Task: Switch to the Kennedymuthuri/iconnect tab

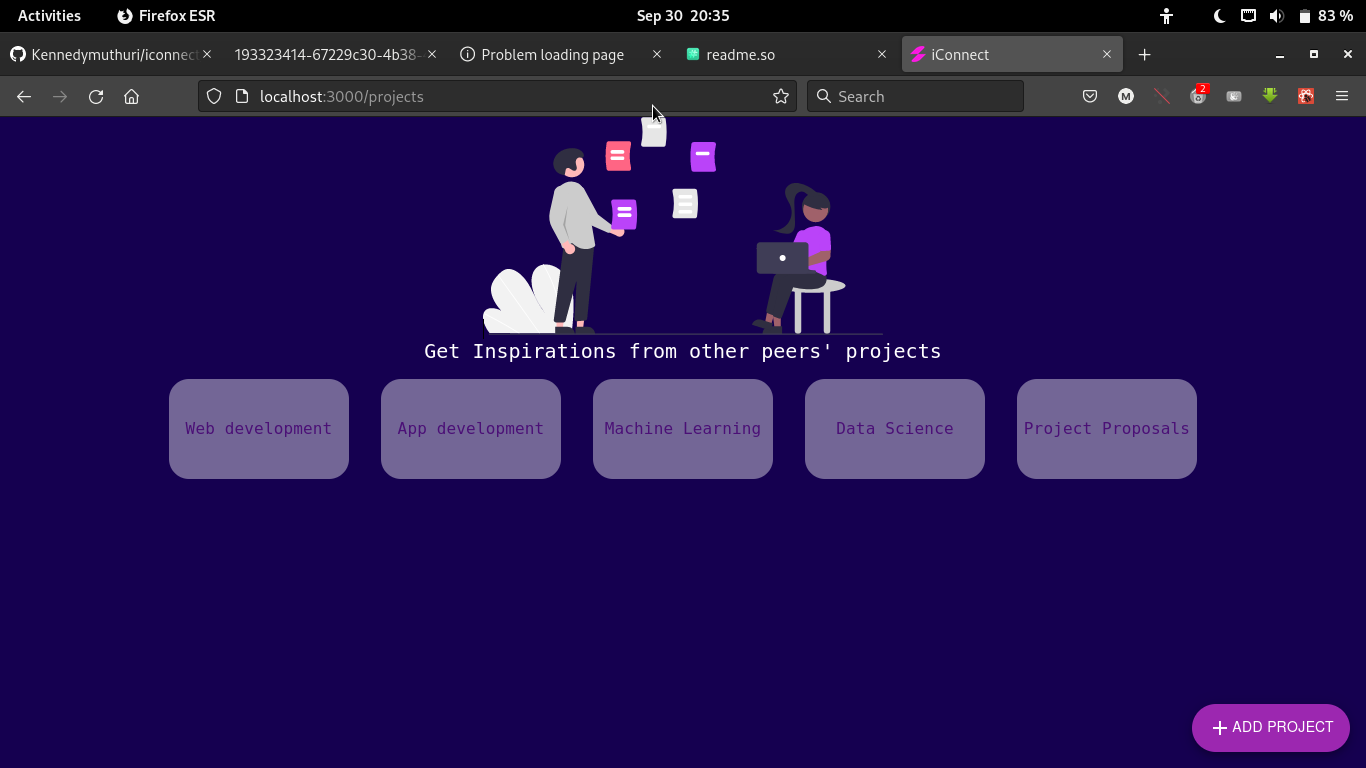Action: pyautogui.click(x=110, y=54)
